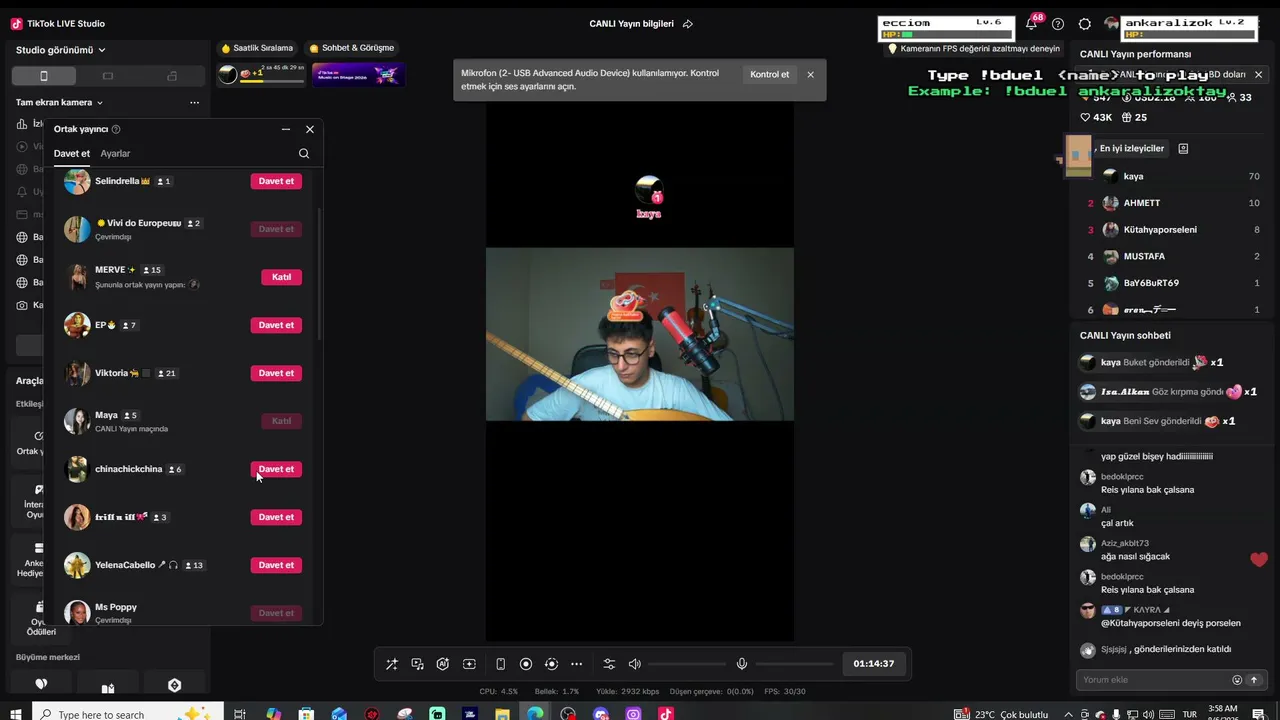Invite YelenaCabello with Davet et
This screenshot has height=720, width=1280.
(x=276, y=565)
